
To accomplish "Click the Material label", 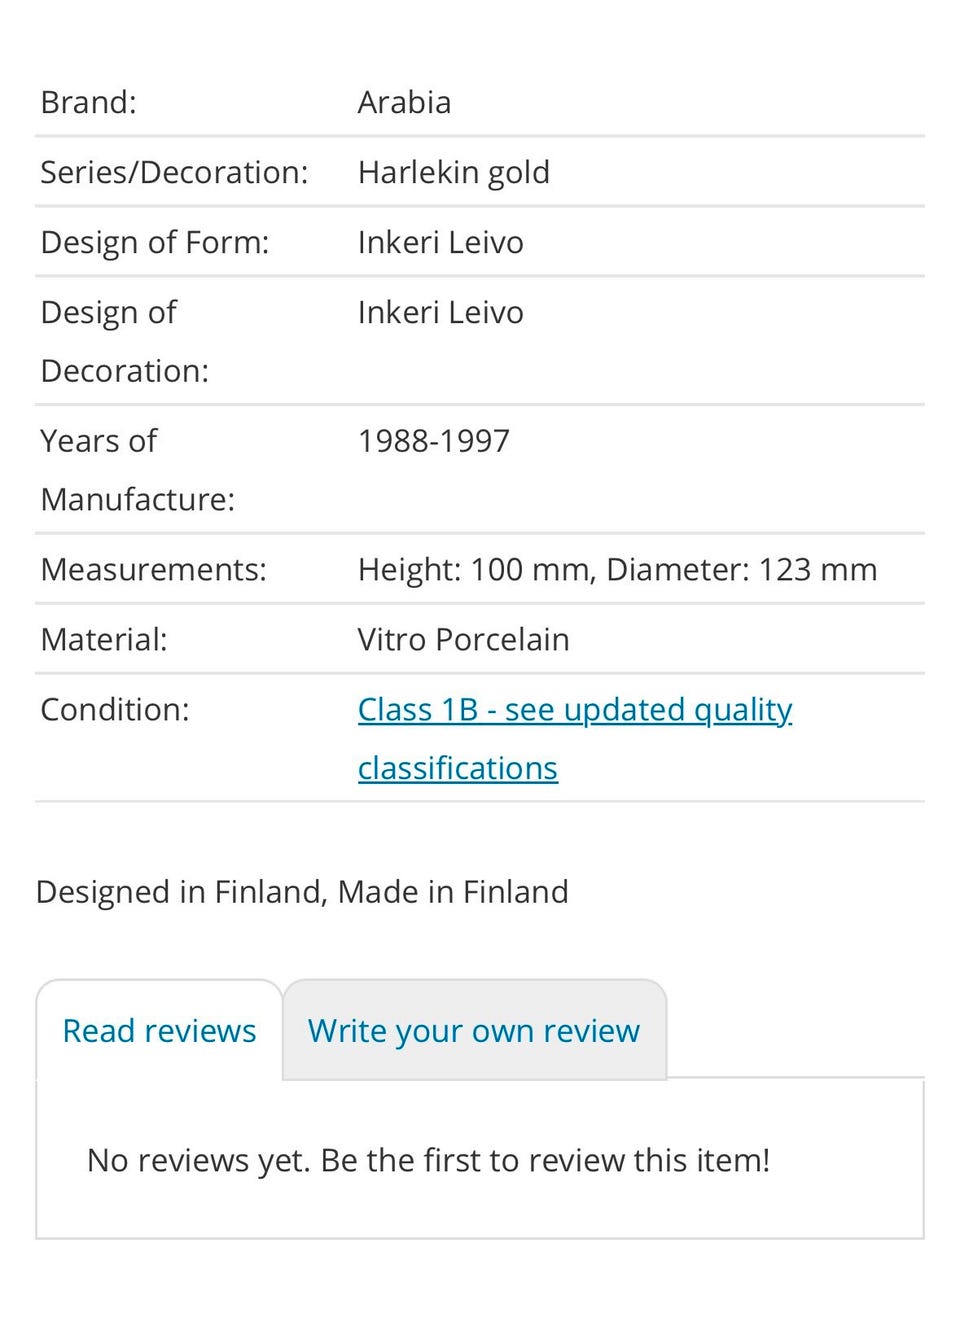I will pyautogui.click(x=104, y=639).
